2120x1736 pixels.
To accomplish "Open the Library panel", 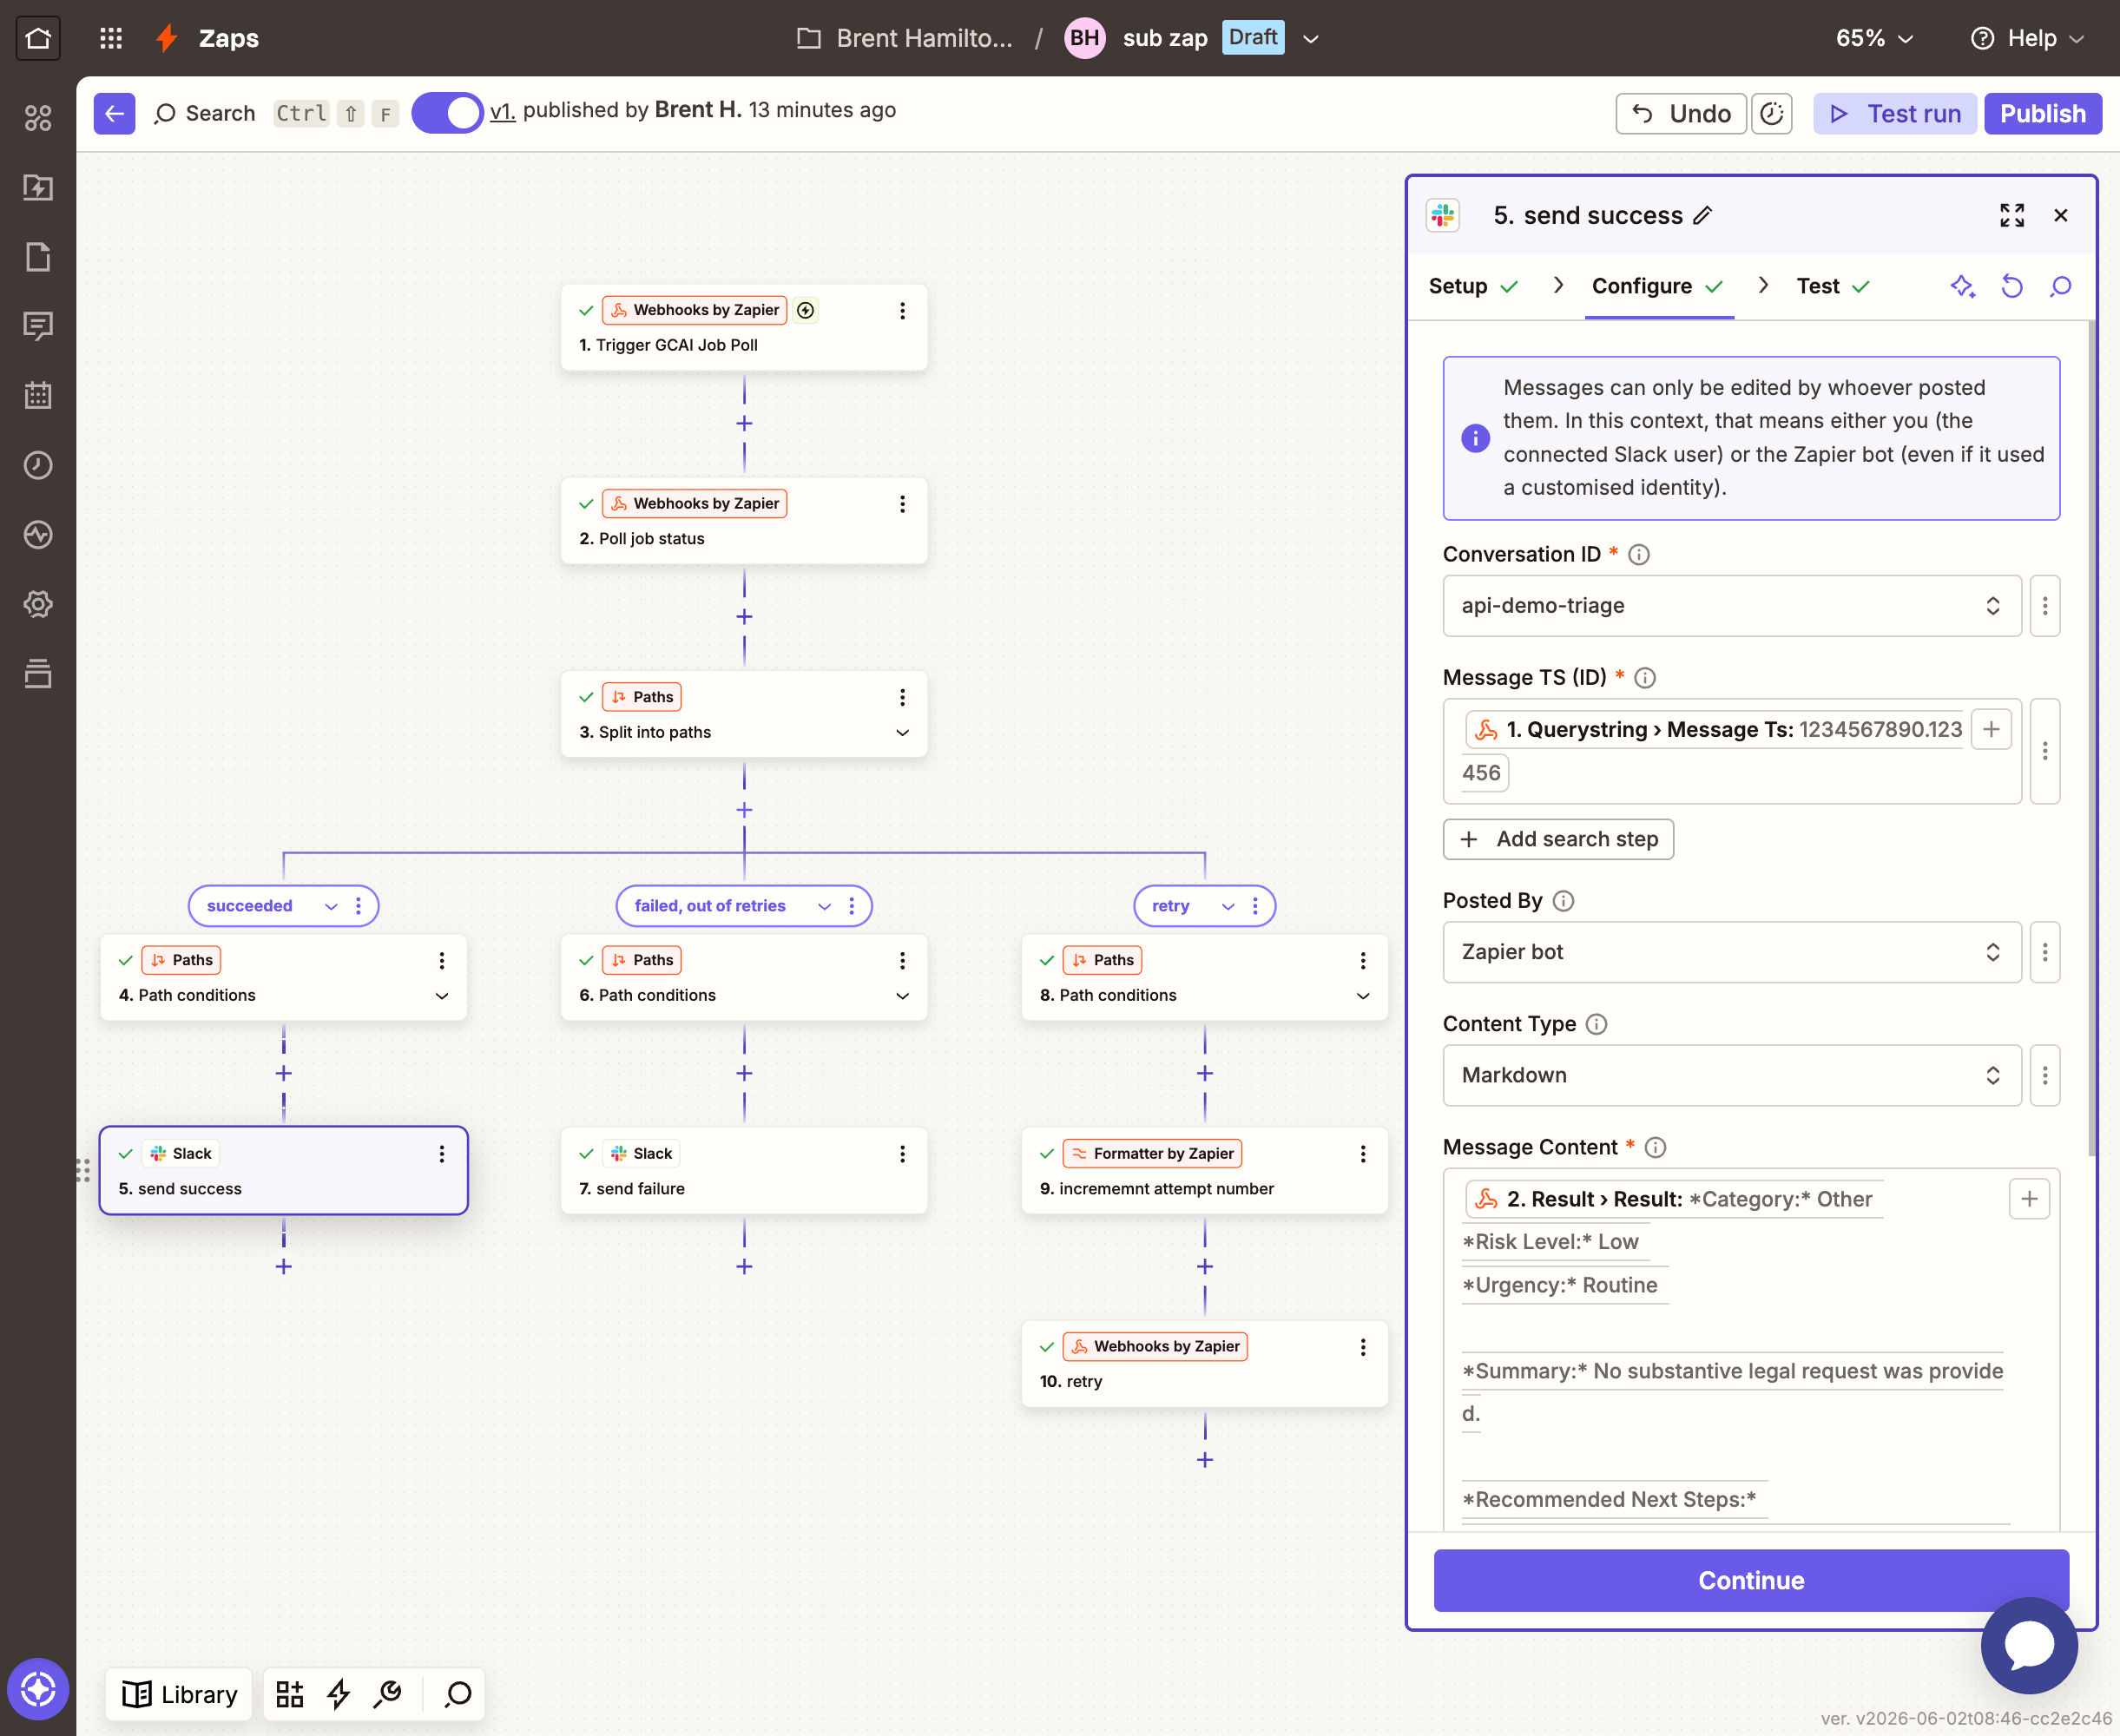I will pyautogui.click(x=180, y=1694).
